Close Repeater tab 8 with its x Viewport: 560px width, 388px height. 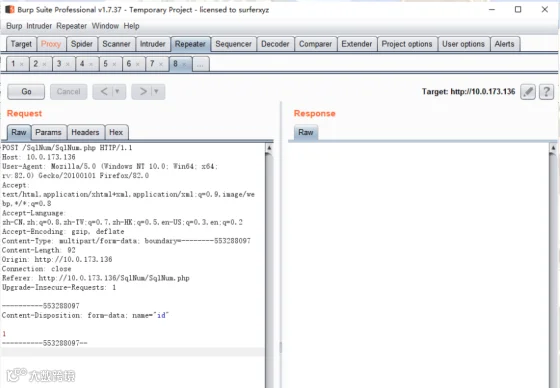(x=184, y=64)
